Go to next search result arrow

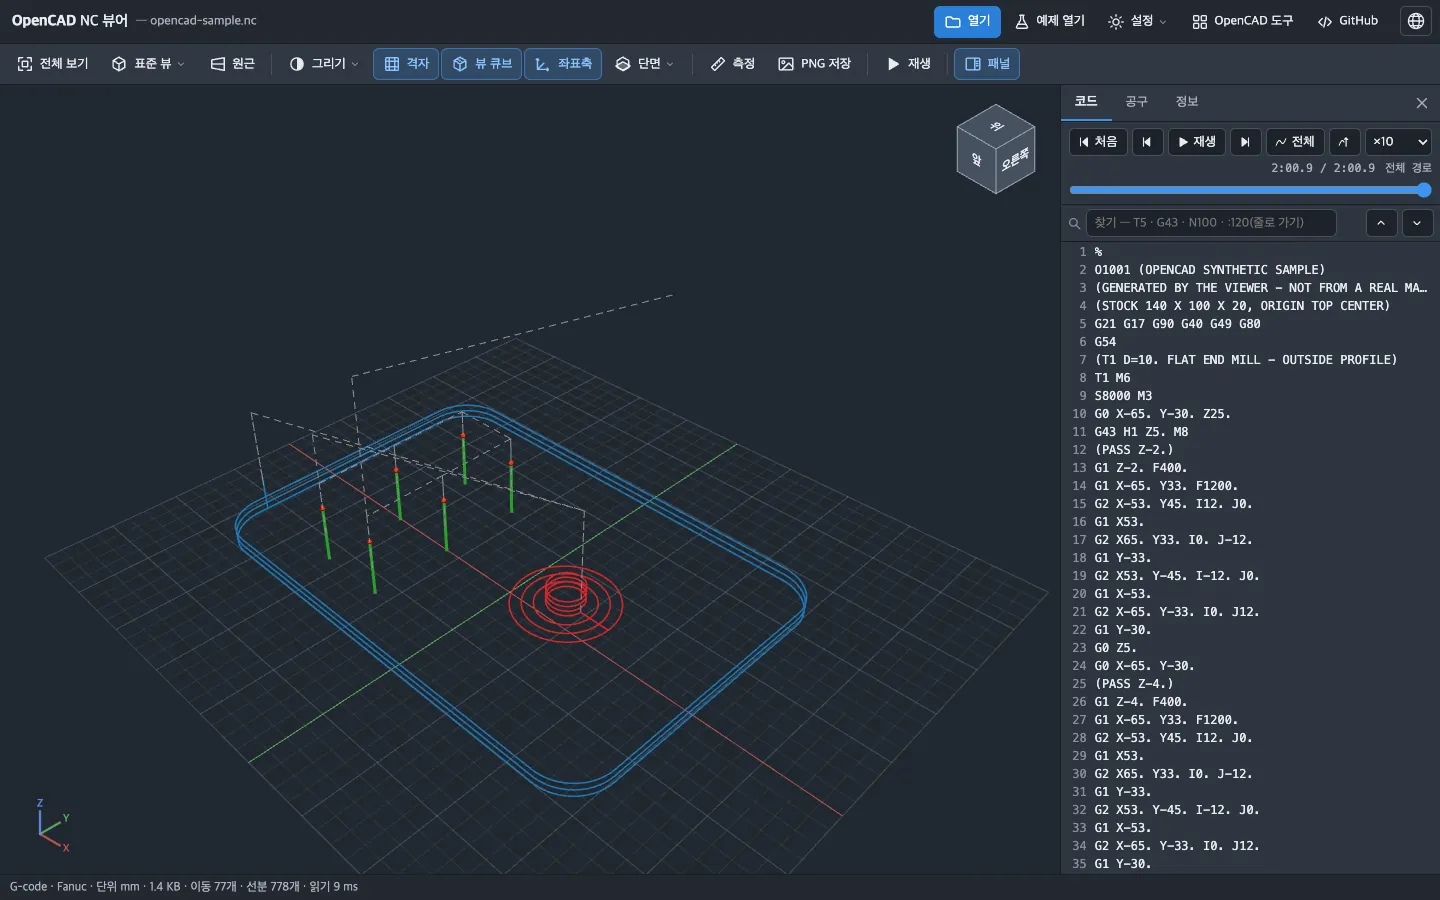[1417, 223]
